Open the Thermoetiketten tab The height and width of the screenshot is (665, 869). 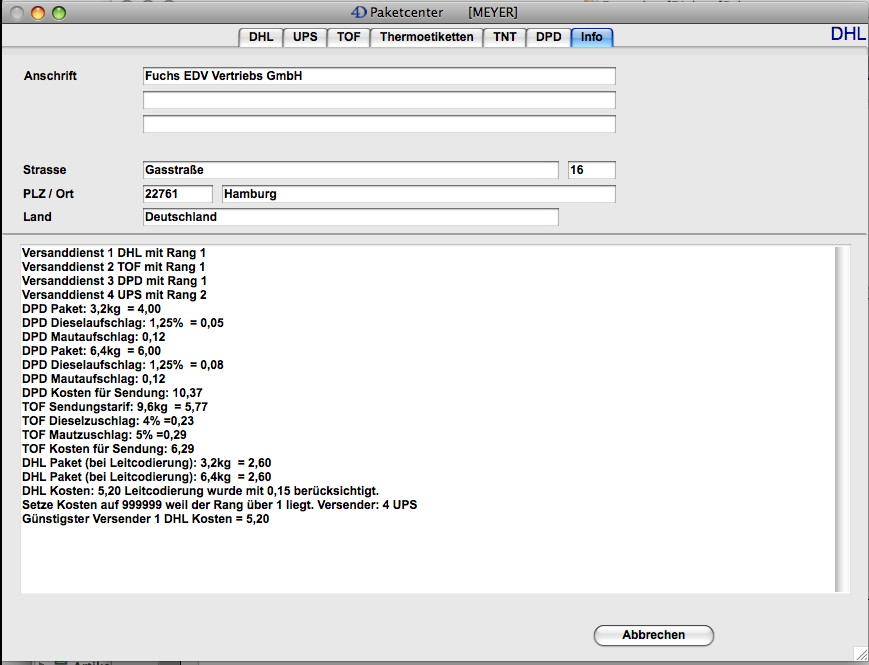click(x=426, y=37)
